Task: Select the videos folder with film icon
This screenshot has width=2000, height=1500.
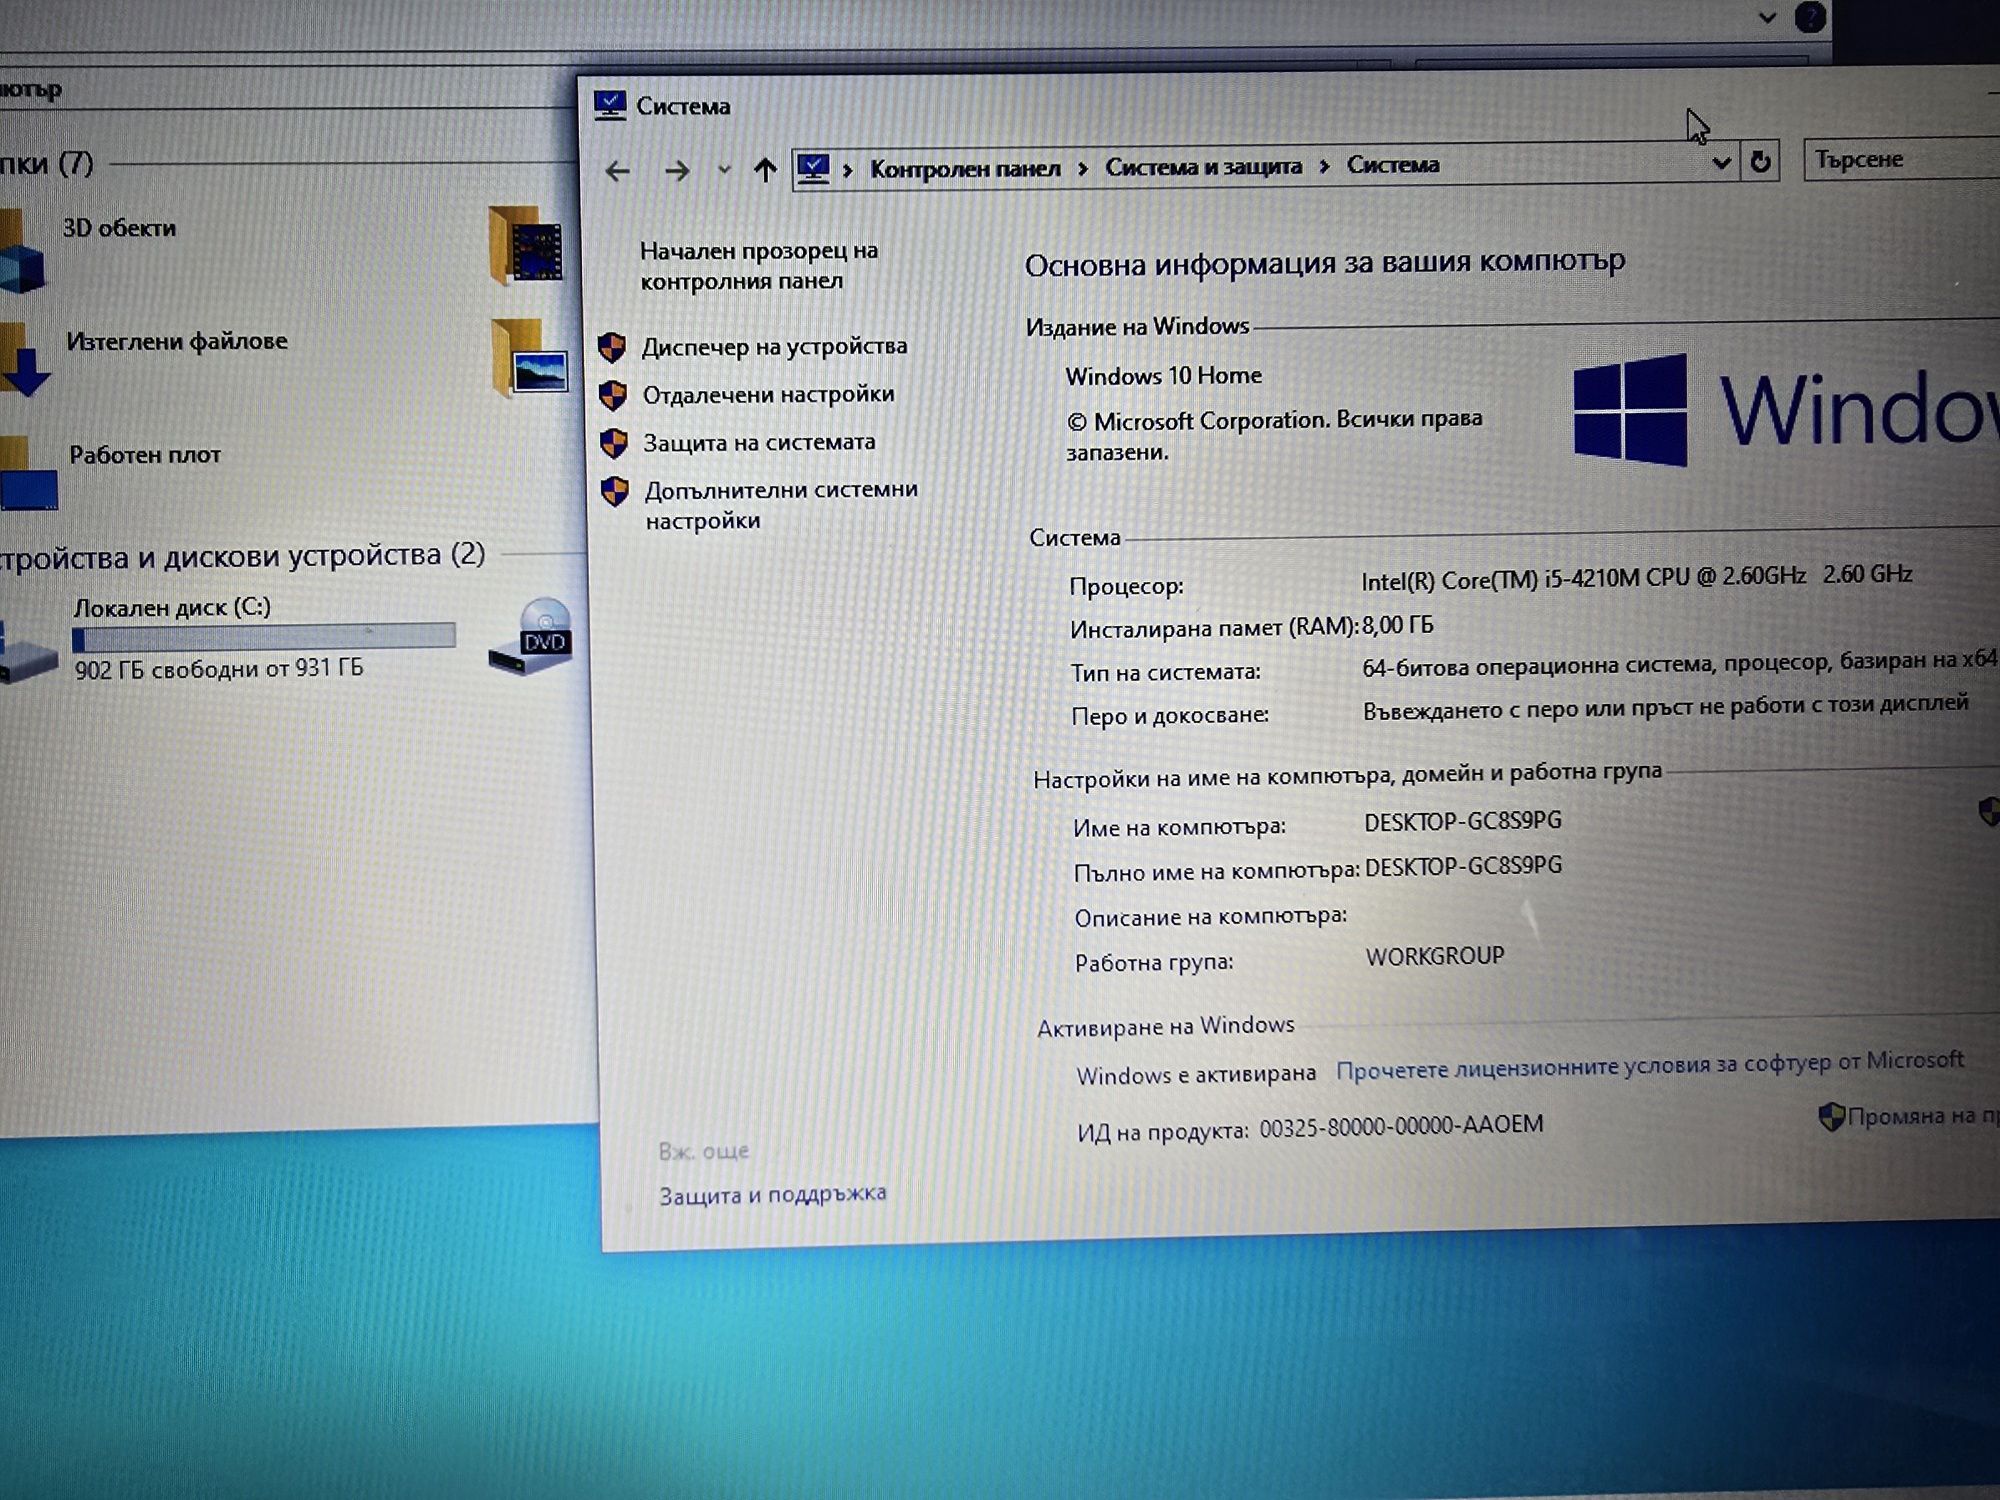Action: [x=527, y=245]
